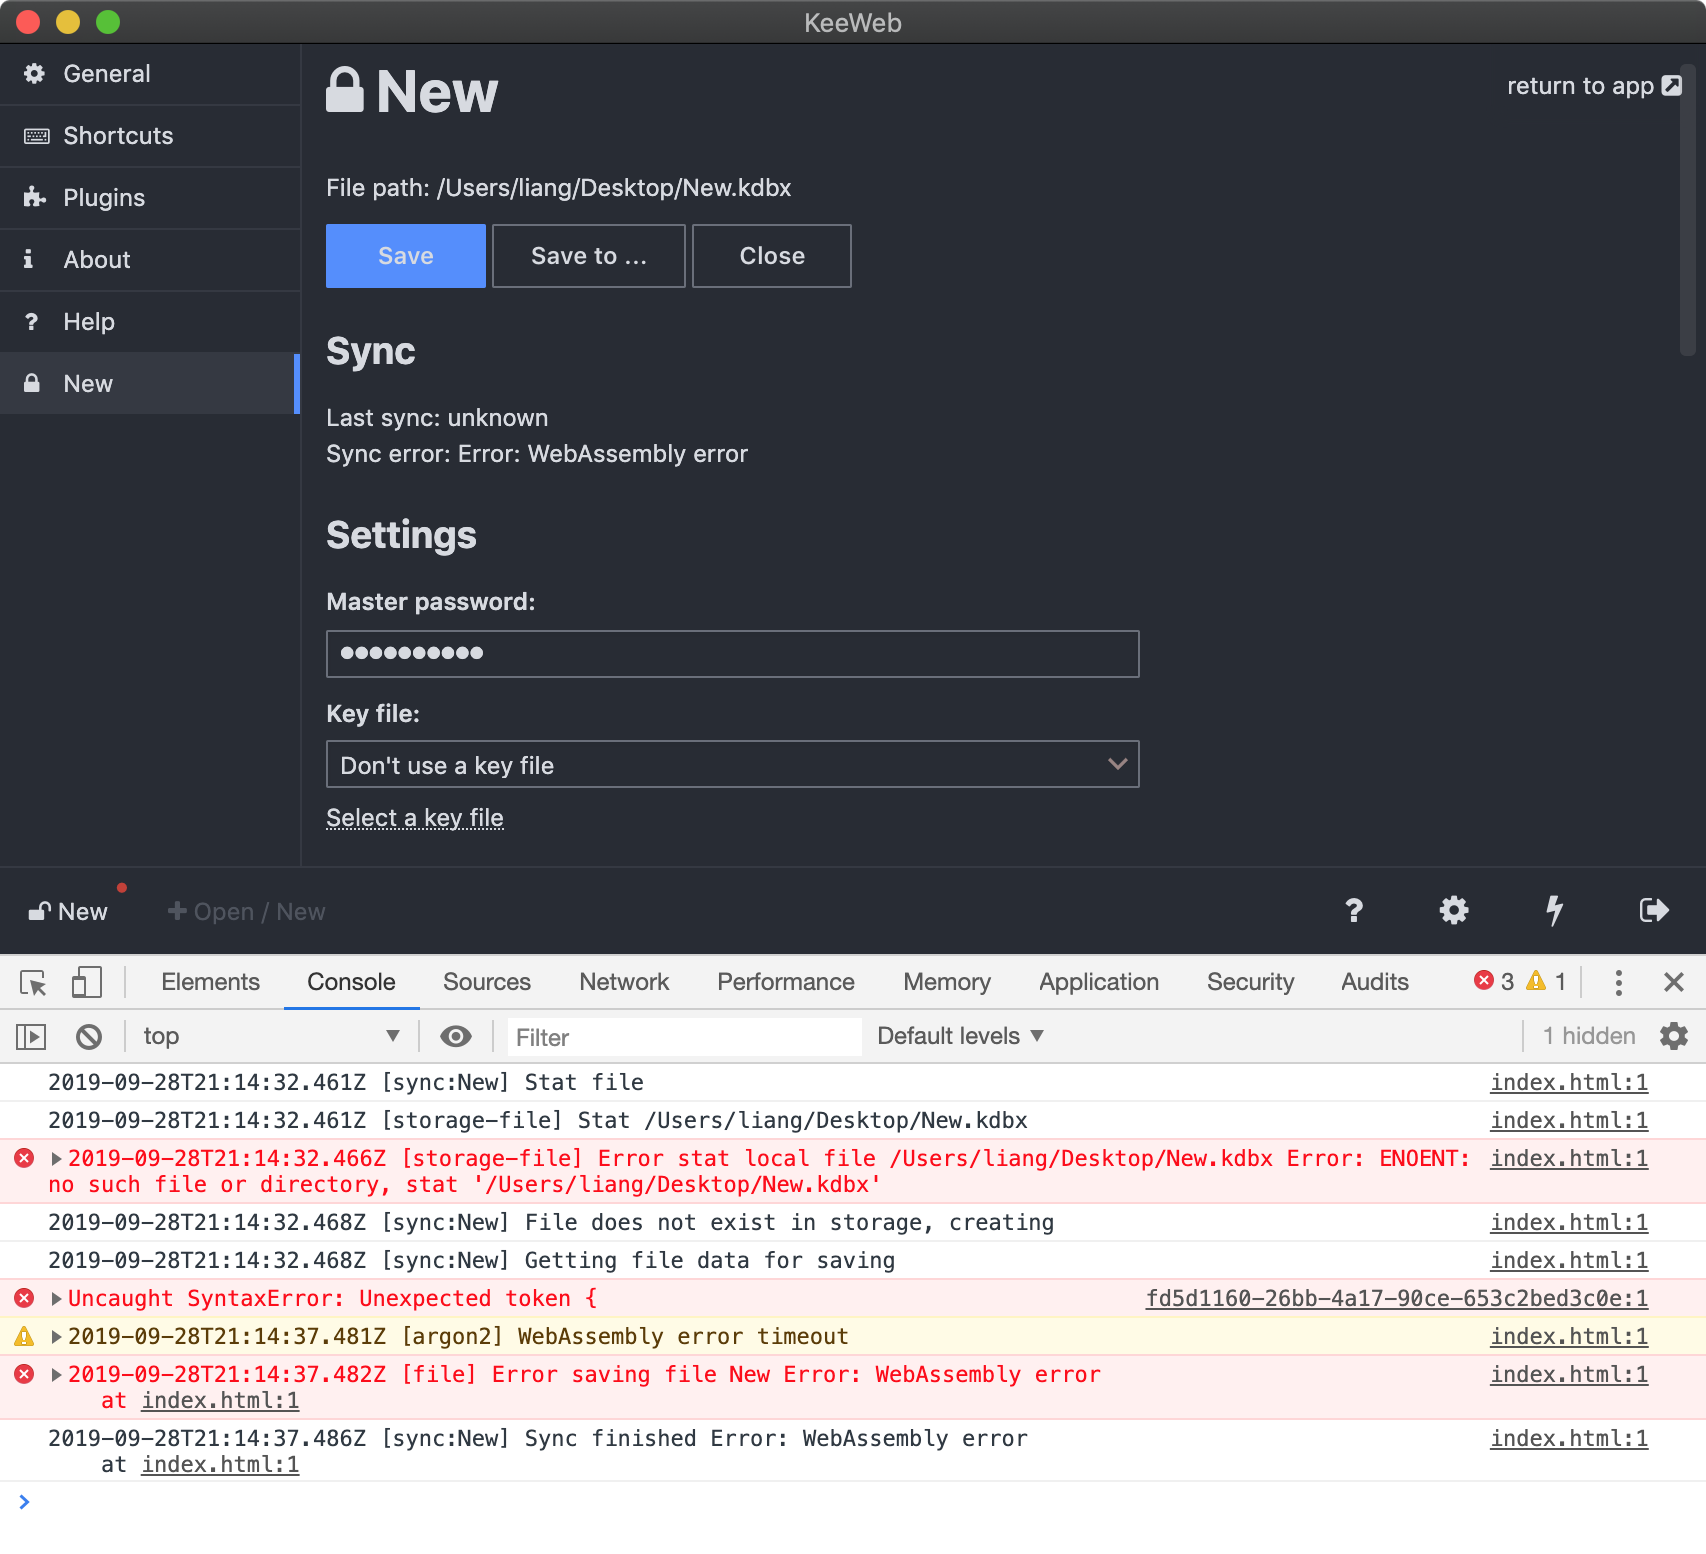
Task: Click the blue Save button
Action: (406, 256)
